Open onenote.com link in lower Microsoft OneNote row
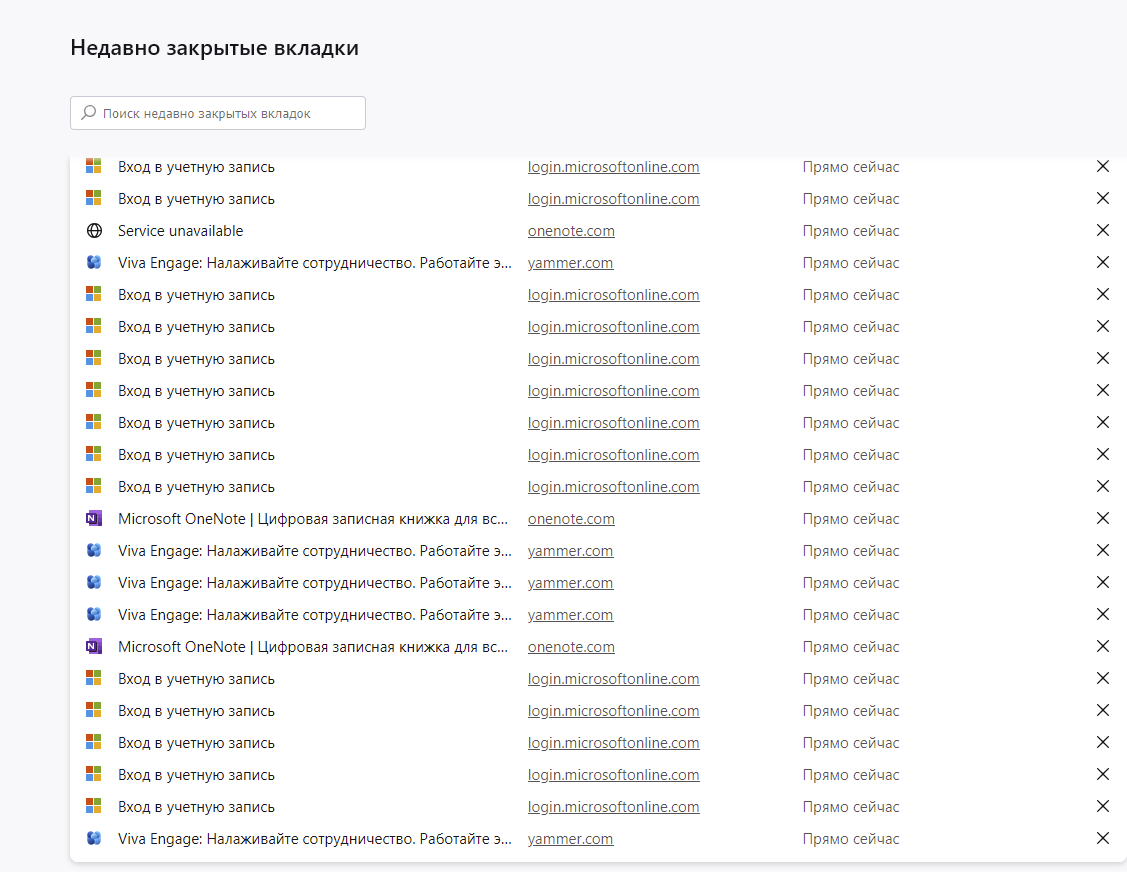This screenshot has width=1127, height=872. [x=571, y=646]
